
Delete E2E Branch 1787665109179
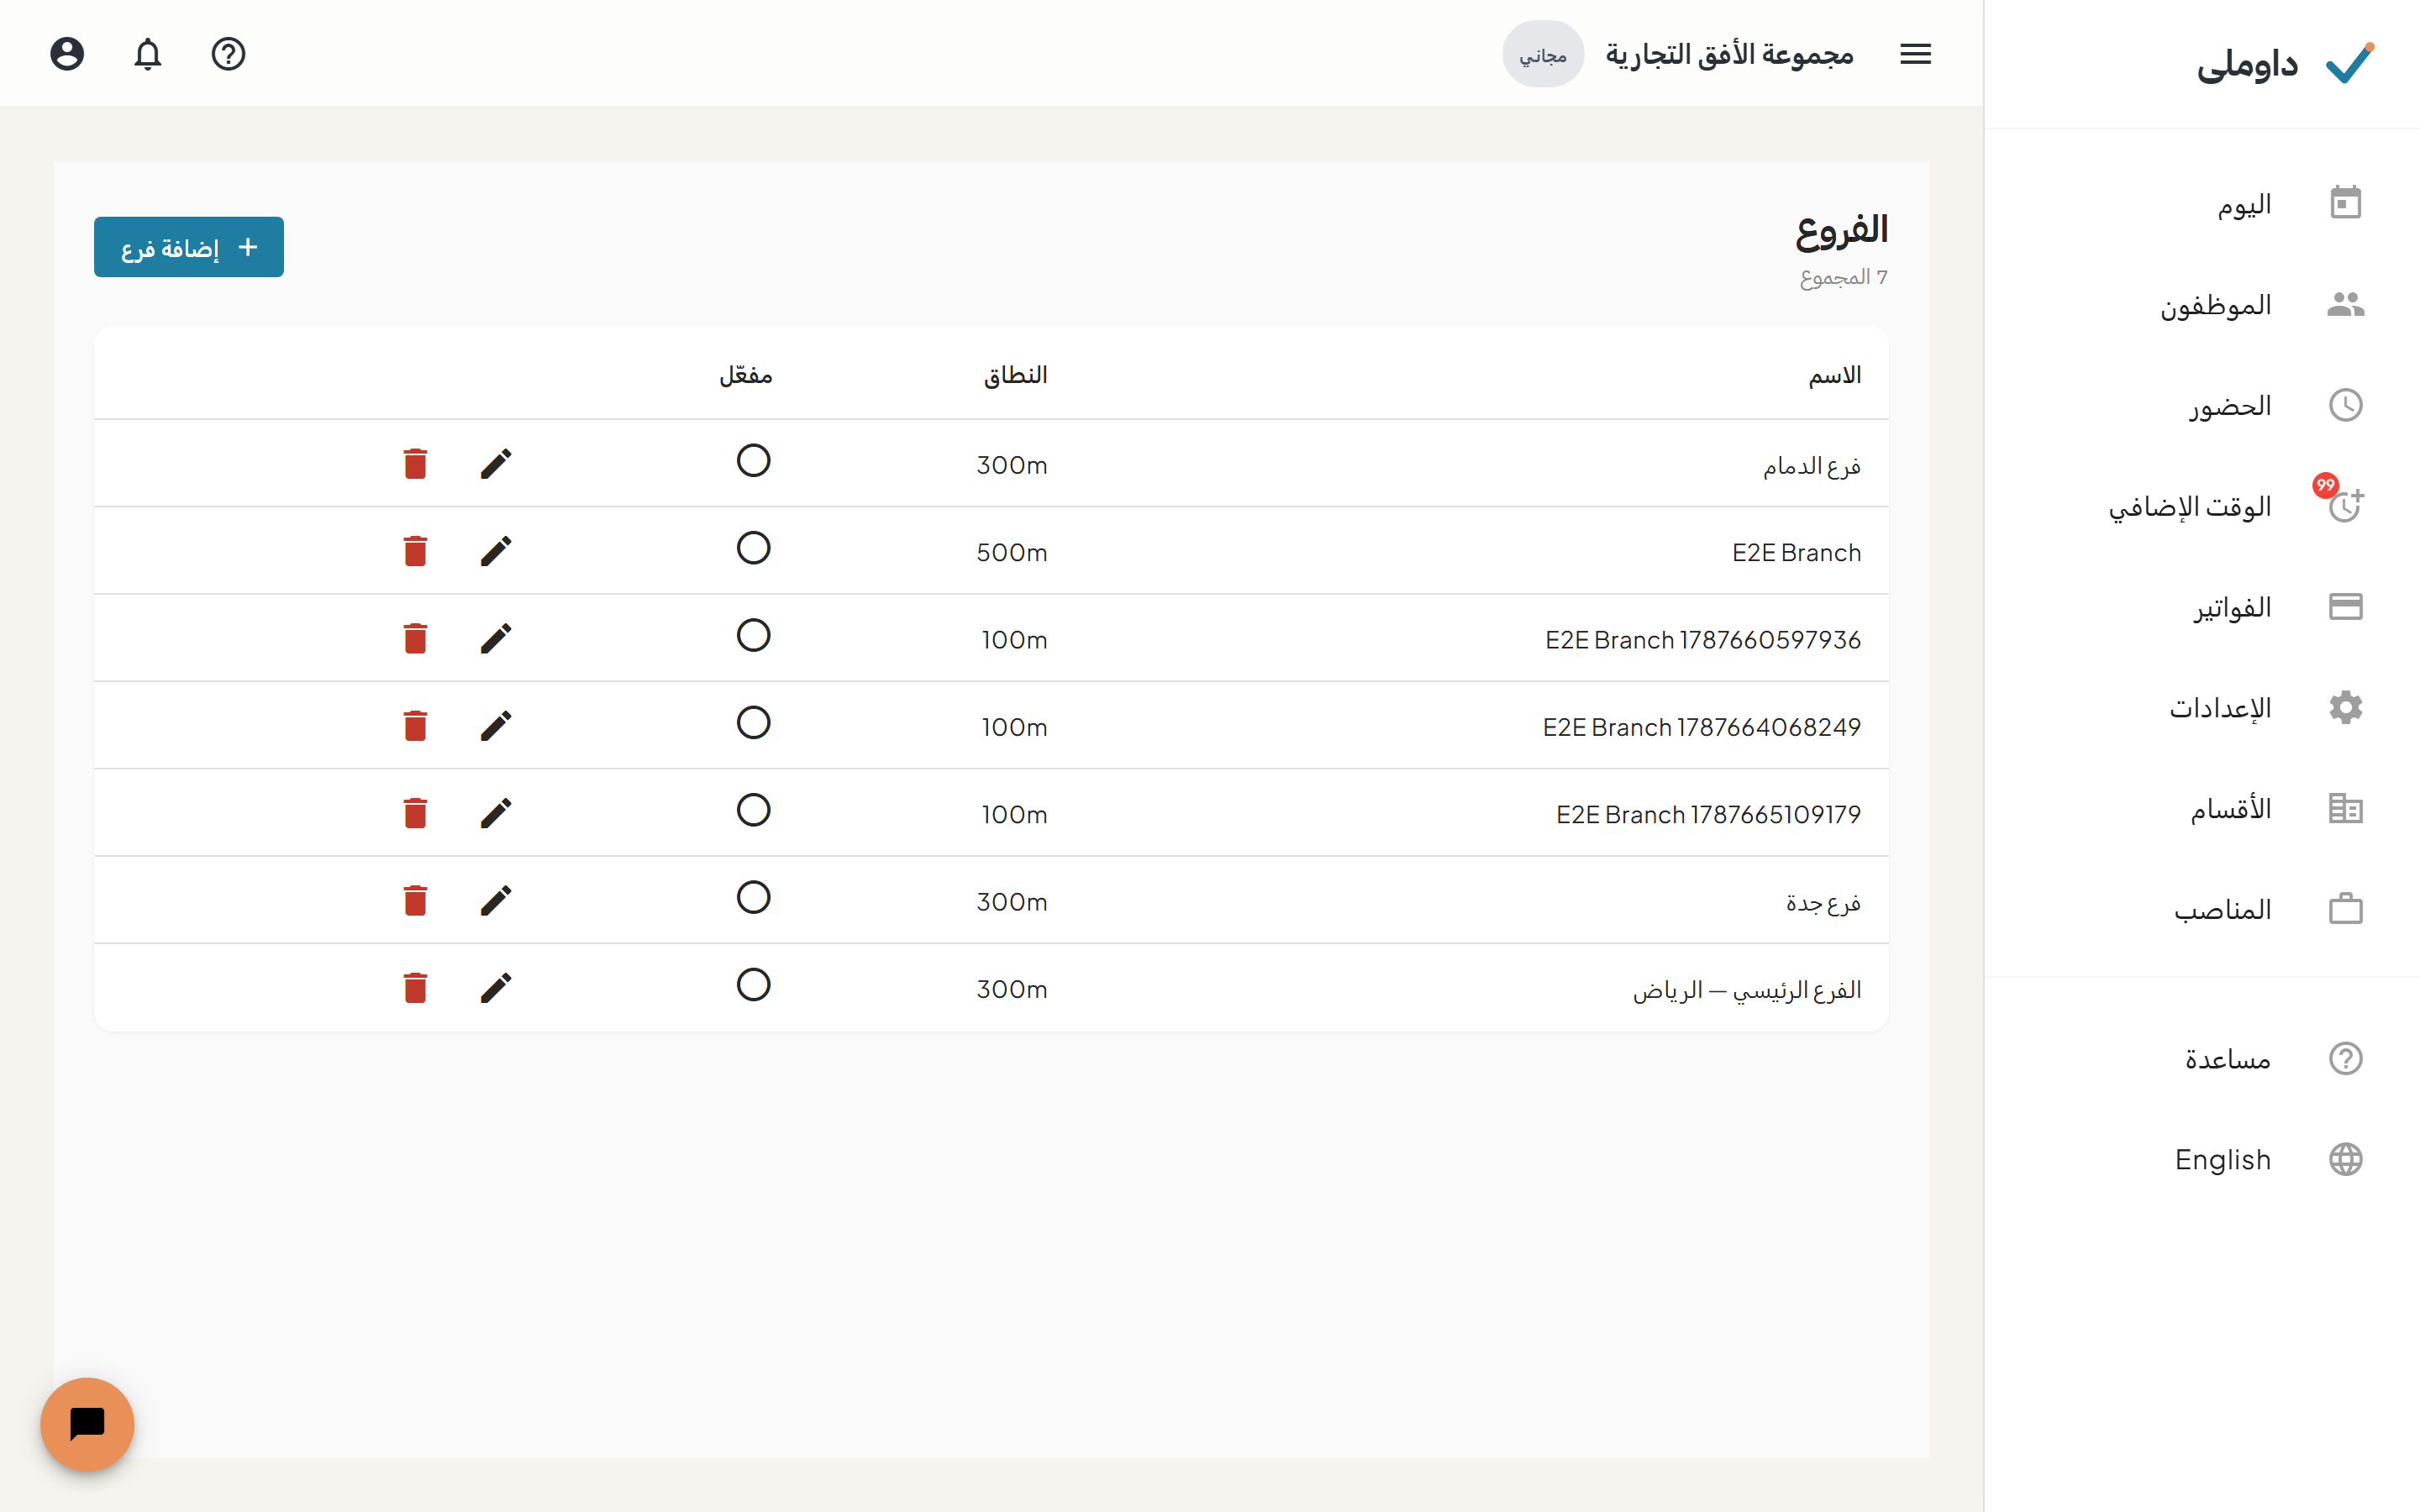click(x=415, y=813)
